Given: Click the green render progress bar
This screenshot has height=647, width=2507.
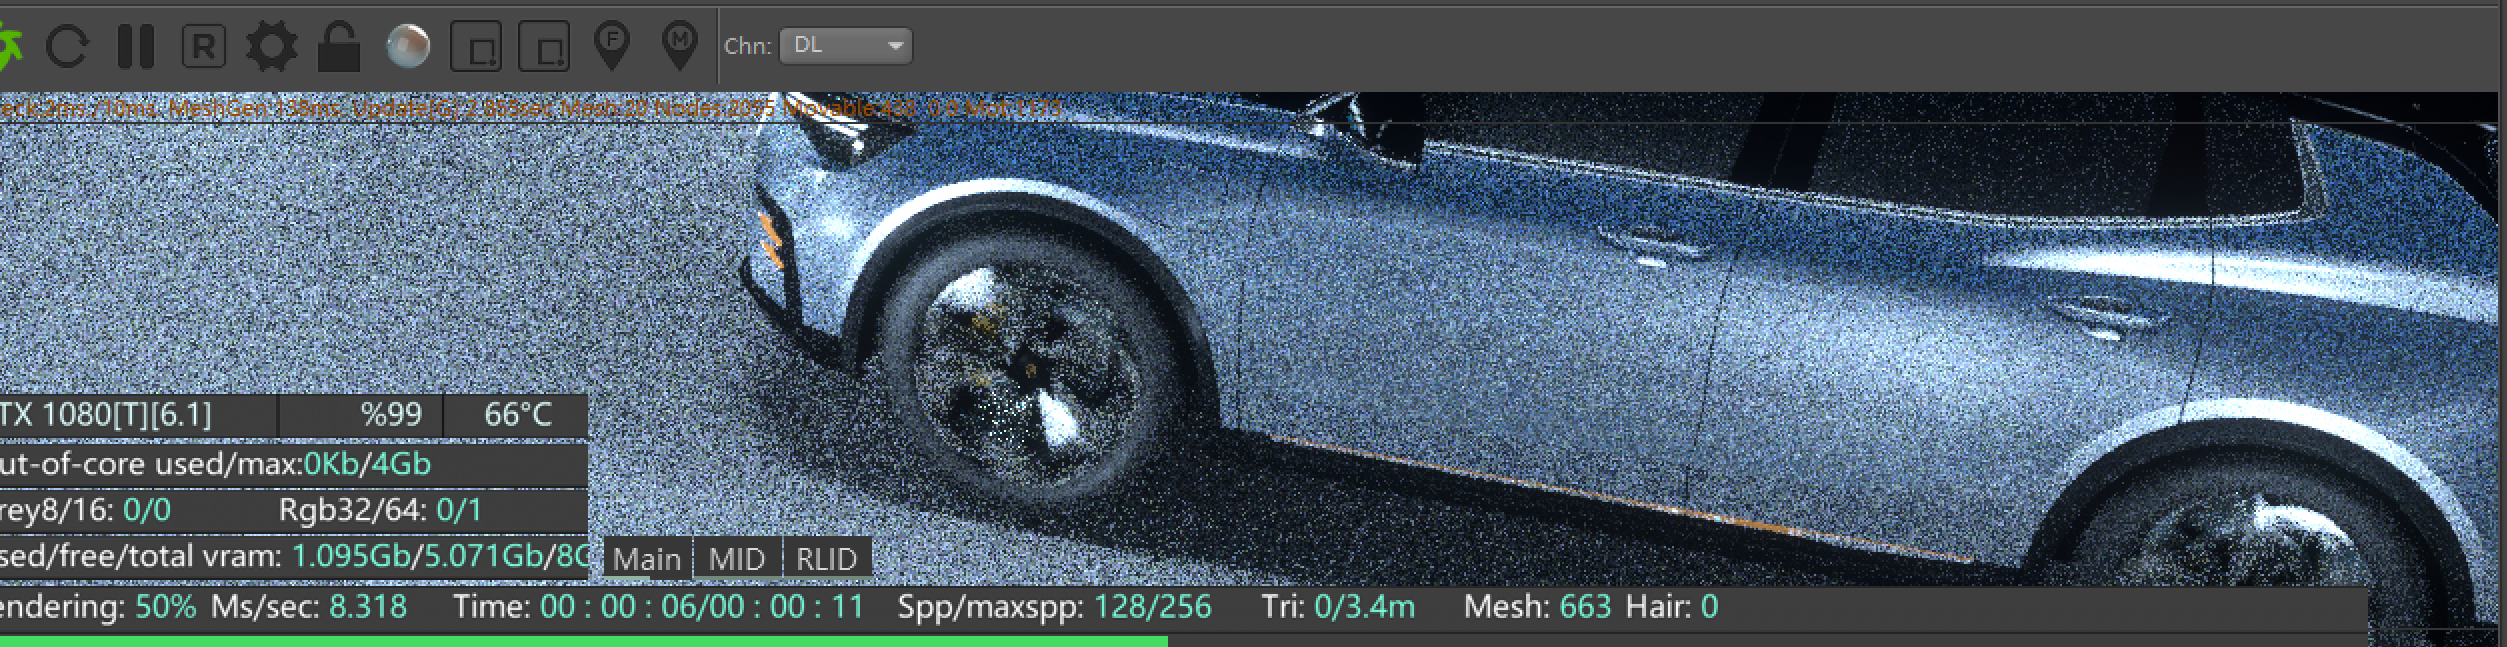Looking at the screenshot, I should pyautogui.click(x=583, y=640).
